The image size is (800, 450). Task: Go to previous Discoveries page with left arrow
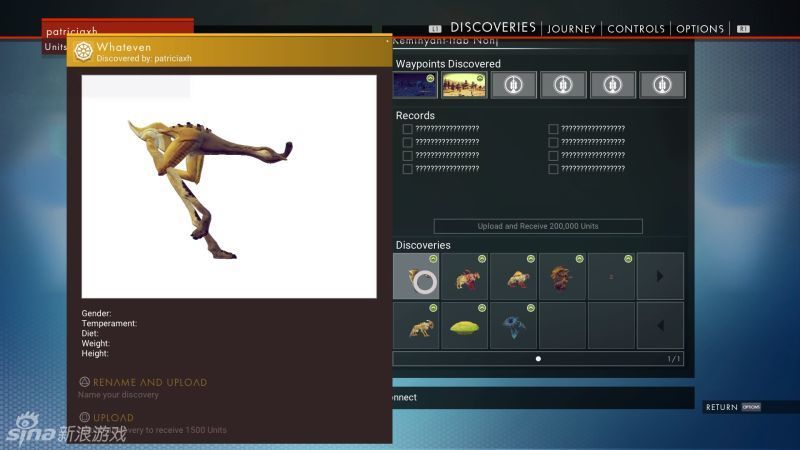pyautogui.click(x=660, y=326)
